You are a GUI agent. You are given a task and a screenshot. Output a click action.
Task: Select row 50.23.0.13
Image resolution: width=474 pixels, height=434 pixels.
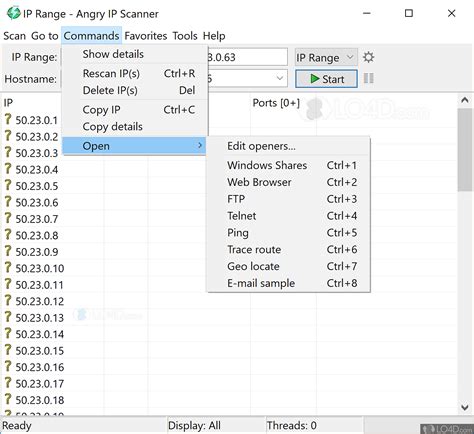pos(40,317)
